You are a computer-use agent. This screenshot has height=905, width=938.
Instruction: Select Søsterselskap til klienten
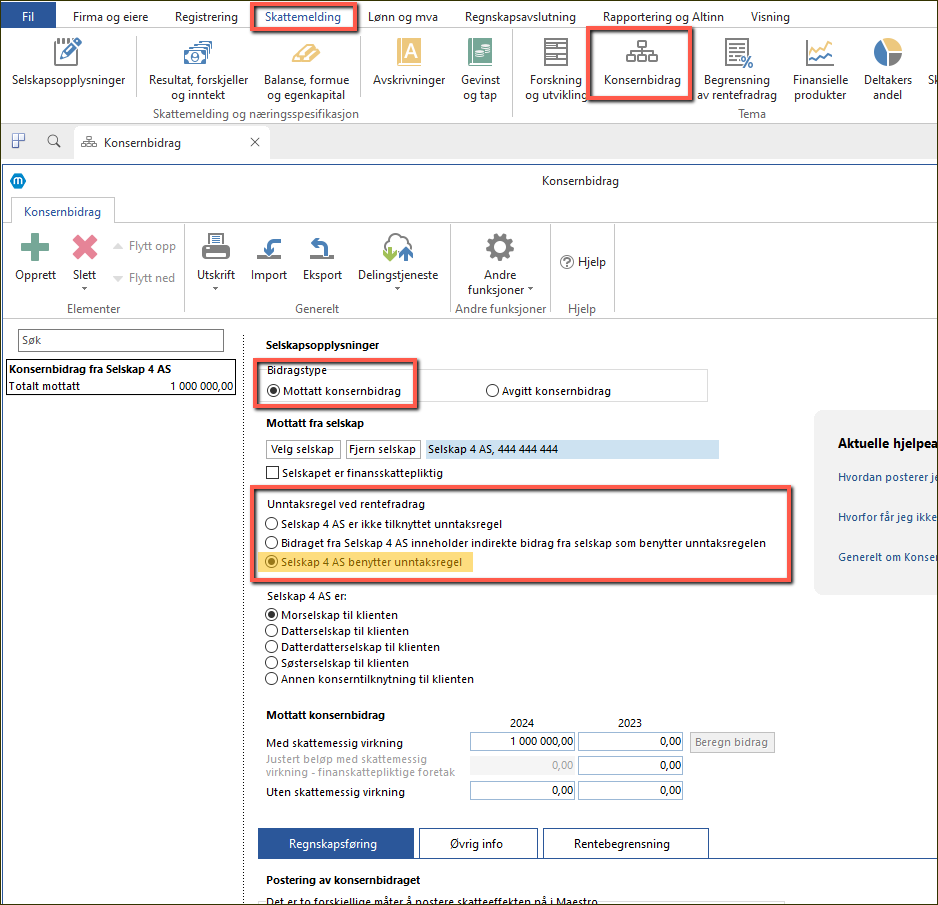272,663
